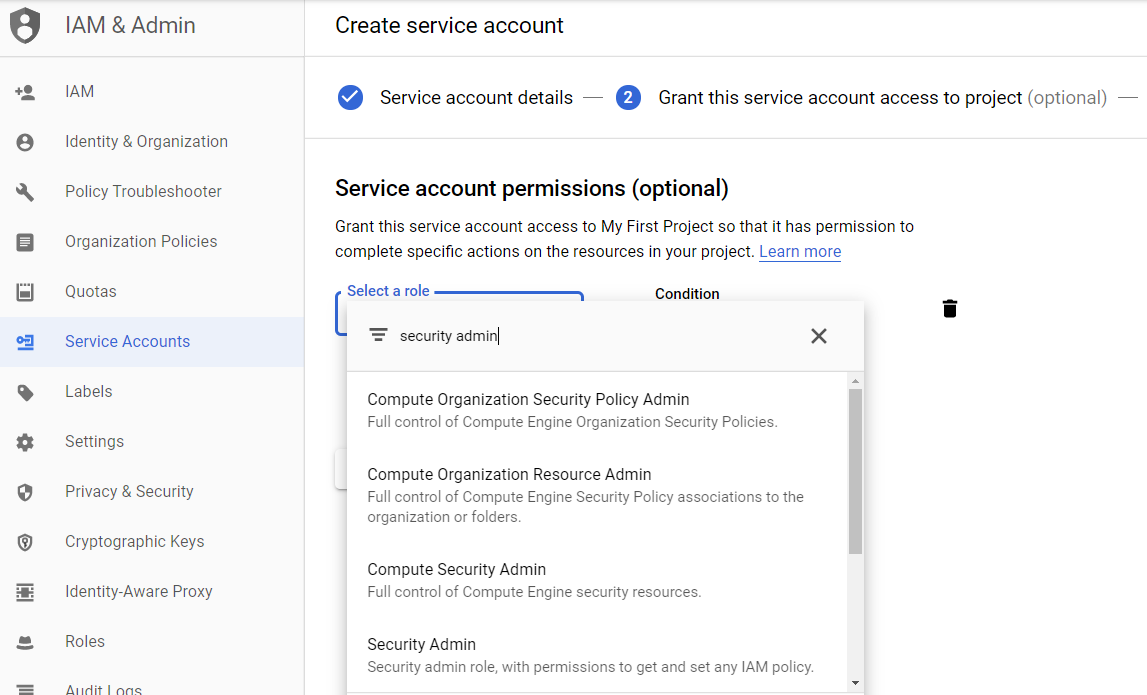Click the Organization Policies document icon

pos(26,241)
